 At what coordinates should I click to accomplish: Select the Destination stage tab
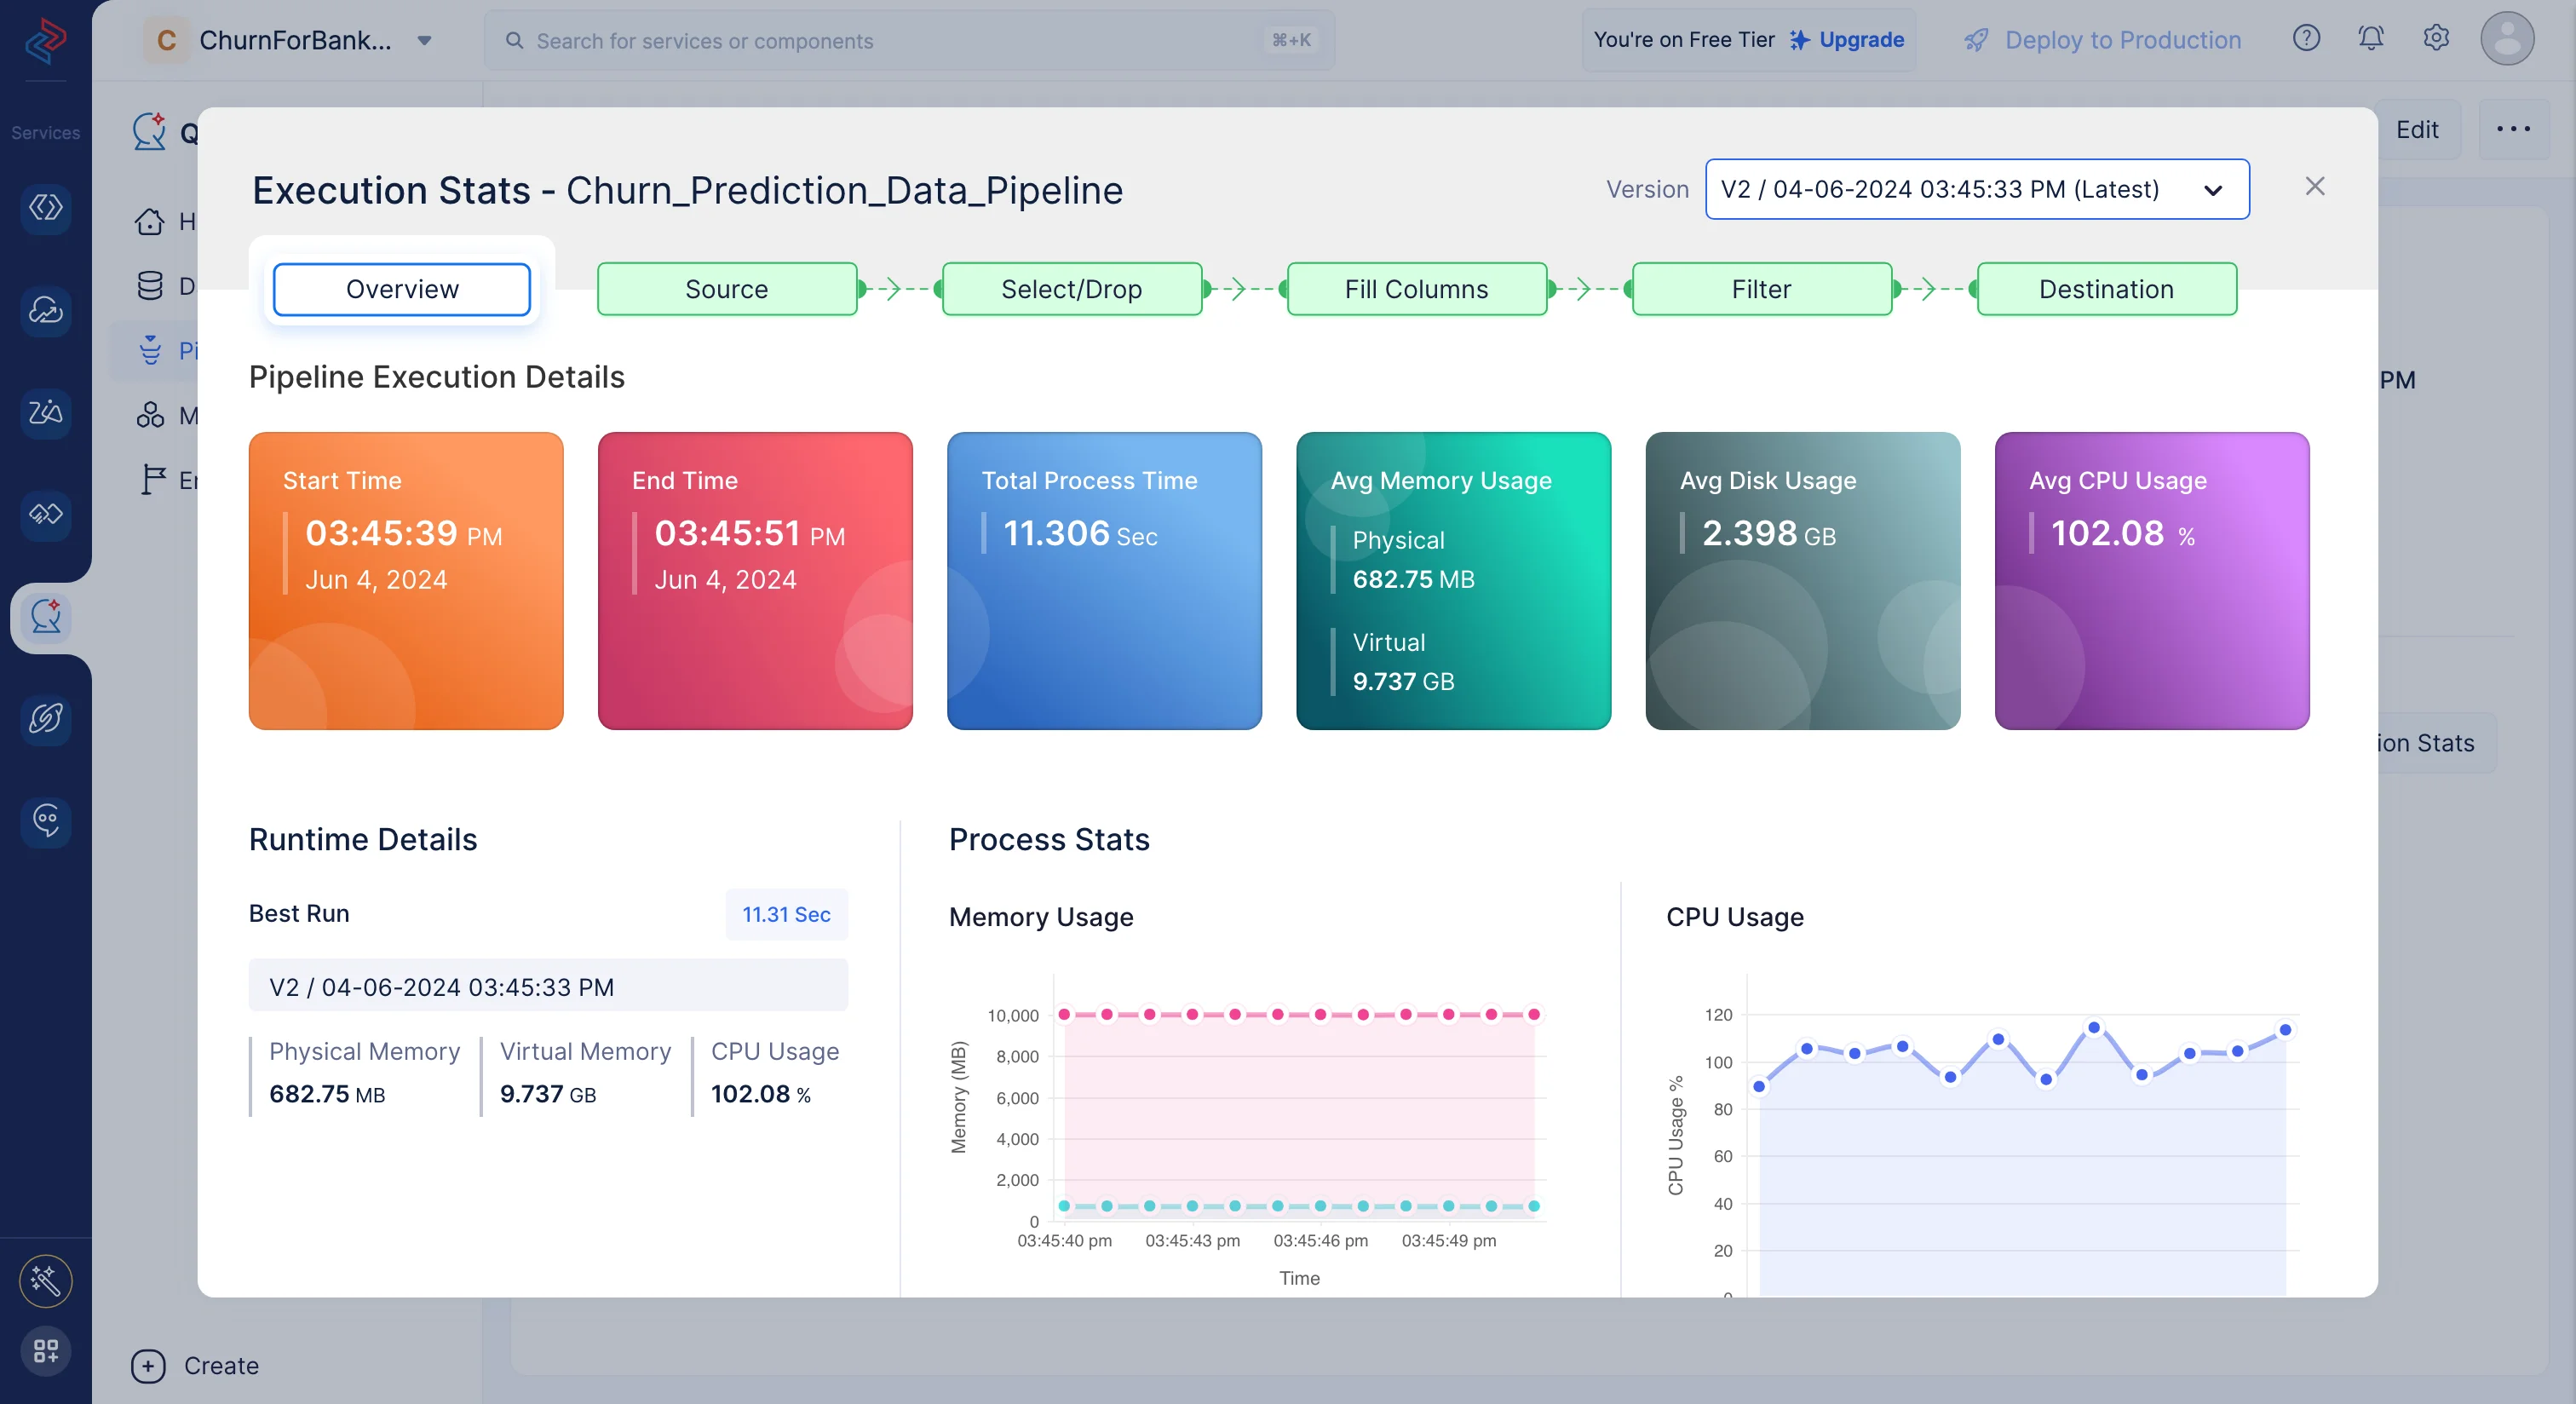2106,289
